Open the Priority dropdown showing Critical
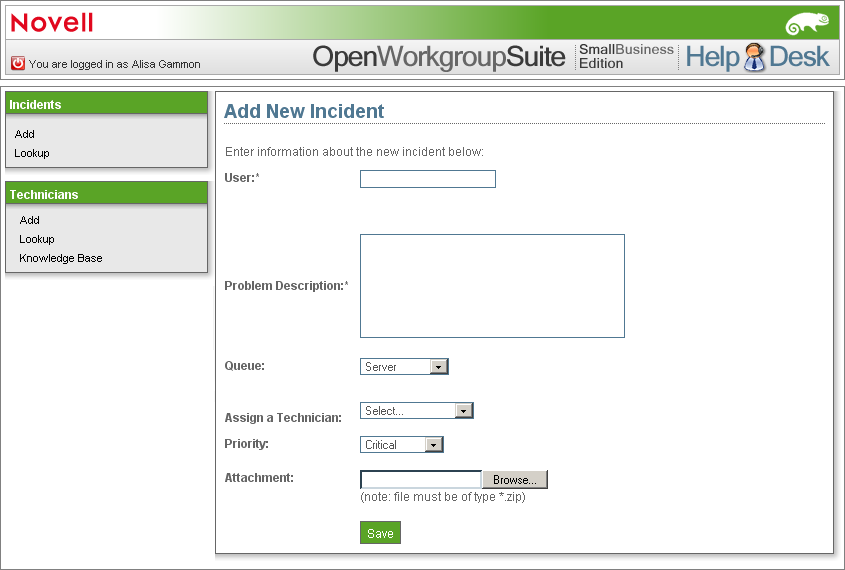The image size is (845, 570). [401, 444]
